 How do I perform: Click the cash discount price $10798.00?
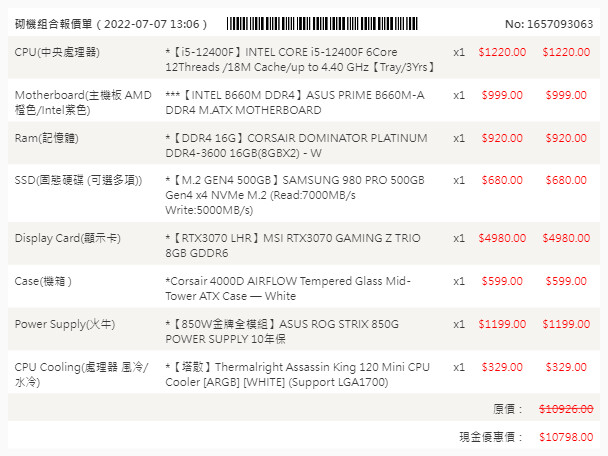click(x=565, y=438)
